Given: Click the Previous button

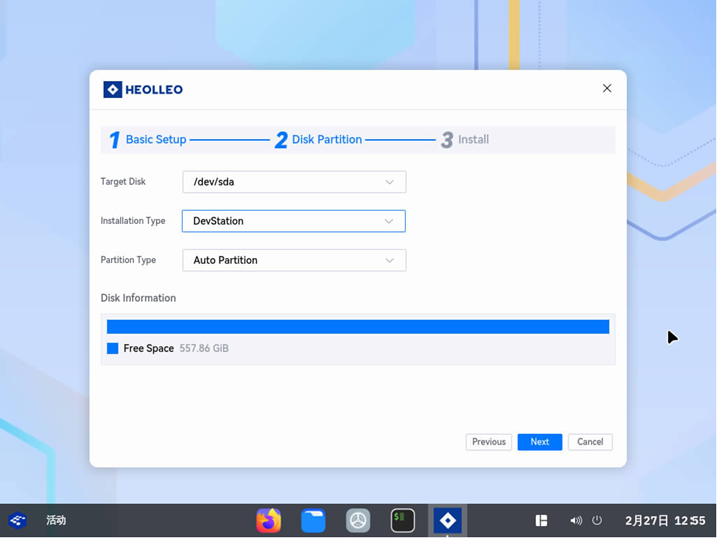Looking at the screenshot, I should [x=488, y=442].
